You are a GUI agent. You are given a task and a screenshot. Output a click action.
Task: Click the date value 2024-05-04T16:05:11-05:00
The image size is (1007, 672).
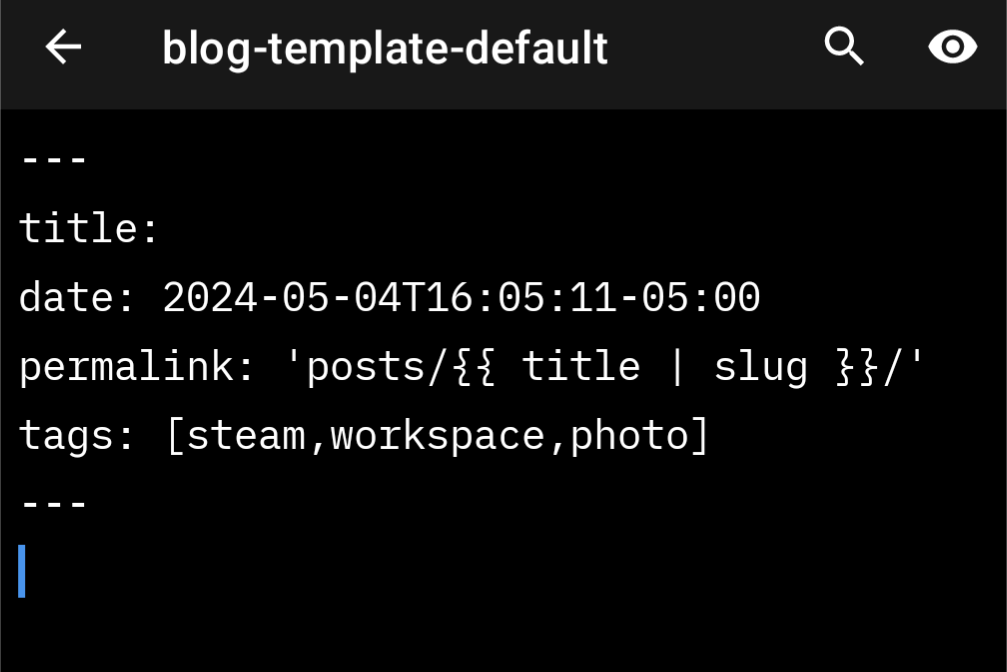(461, 297)
